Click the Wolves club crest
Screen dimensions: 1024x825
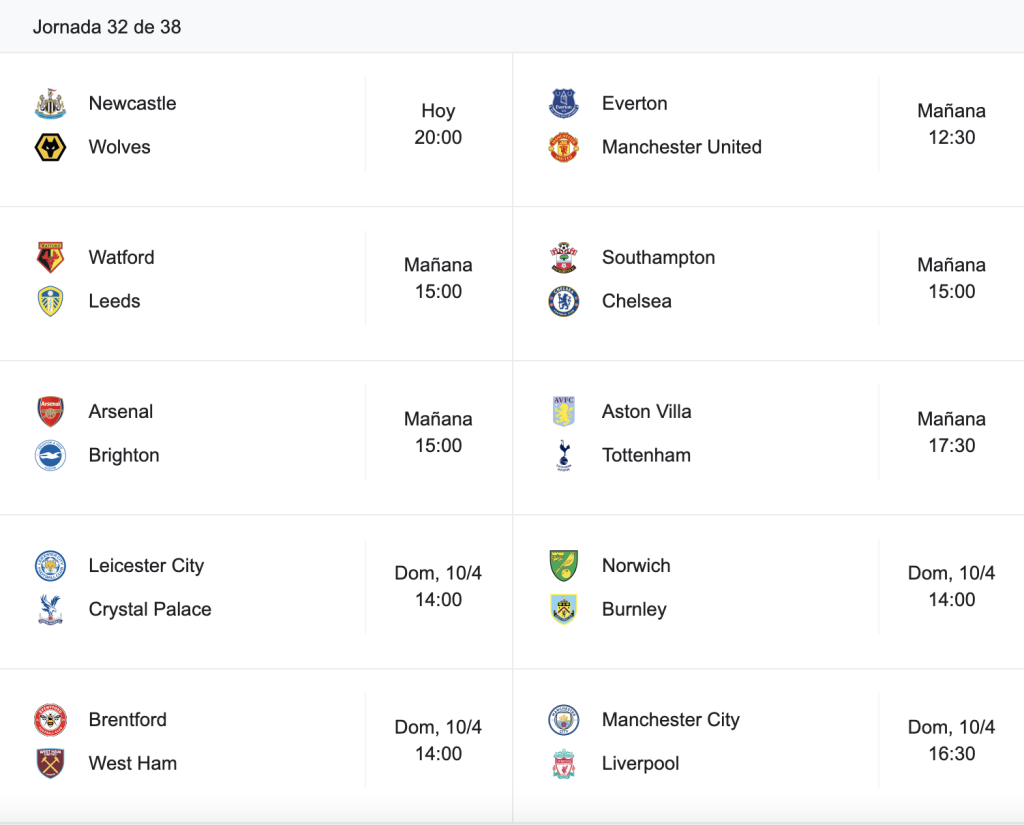pos(50,147)
